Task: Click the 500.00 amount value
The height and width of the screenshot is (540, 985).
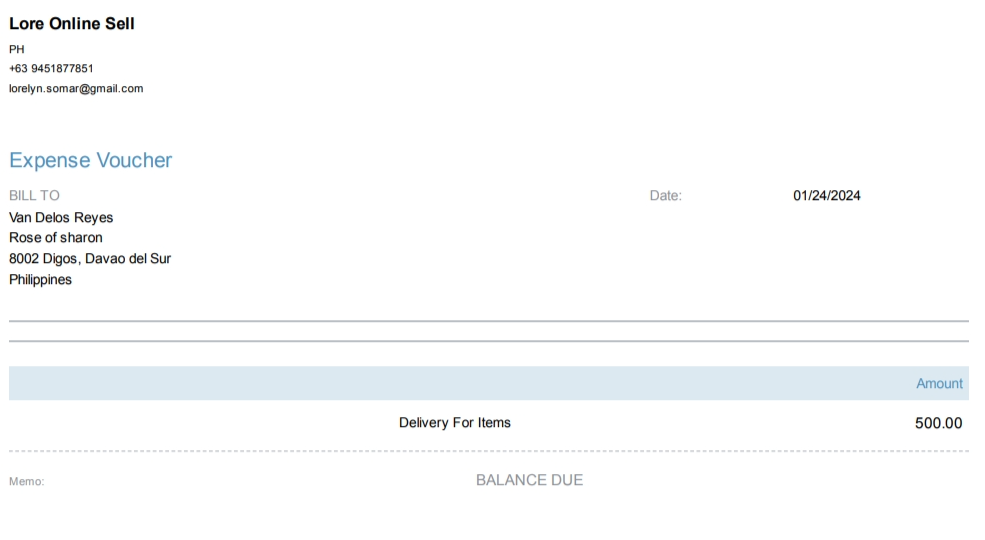Action: (x=938, y=423)
